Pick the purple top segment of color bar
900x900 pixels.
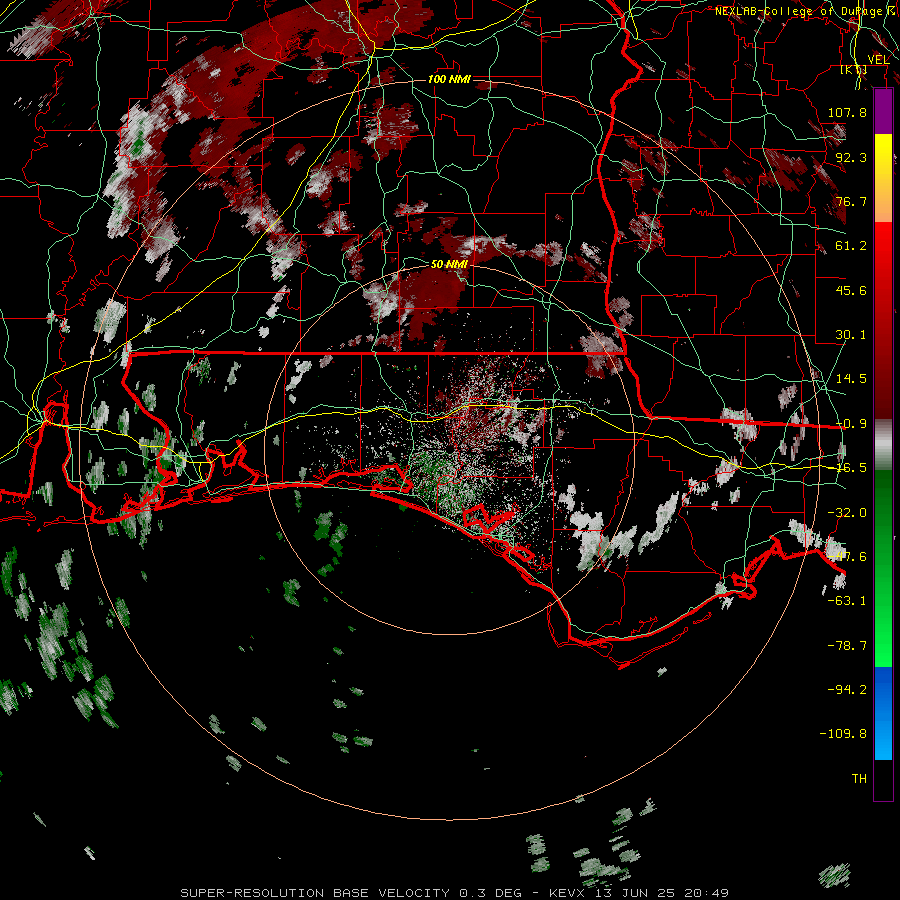[x=883, y=111]
